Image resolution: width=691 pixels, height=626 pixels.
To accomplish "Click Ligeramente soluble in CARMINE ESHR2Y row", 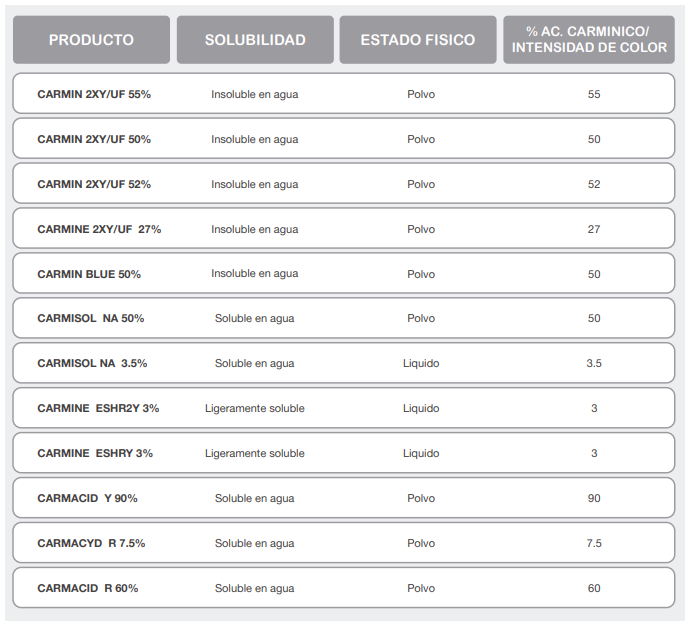I will (255, 408).
